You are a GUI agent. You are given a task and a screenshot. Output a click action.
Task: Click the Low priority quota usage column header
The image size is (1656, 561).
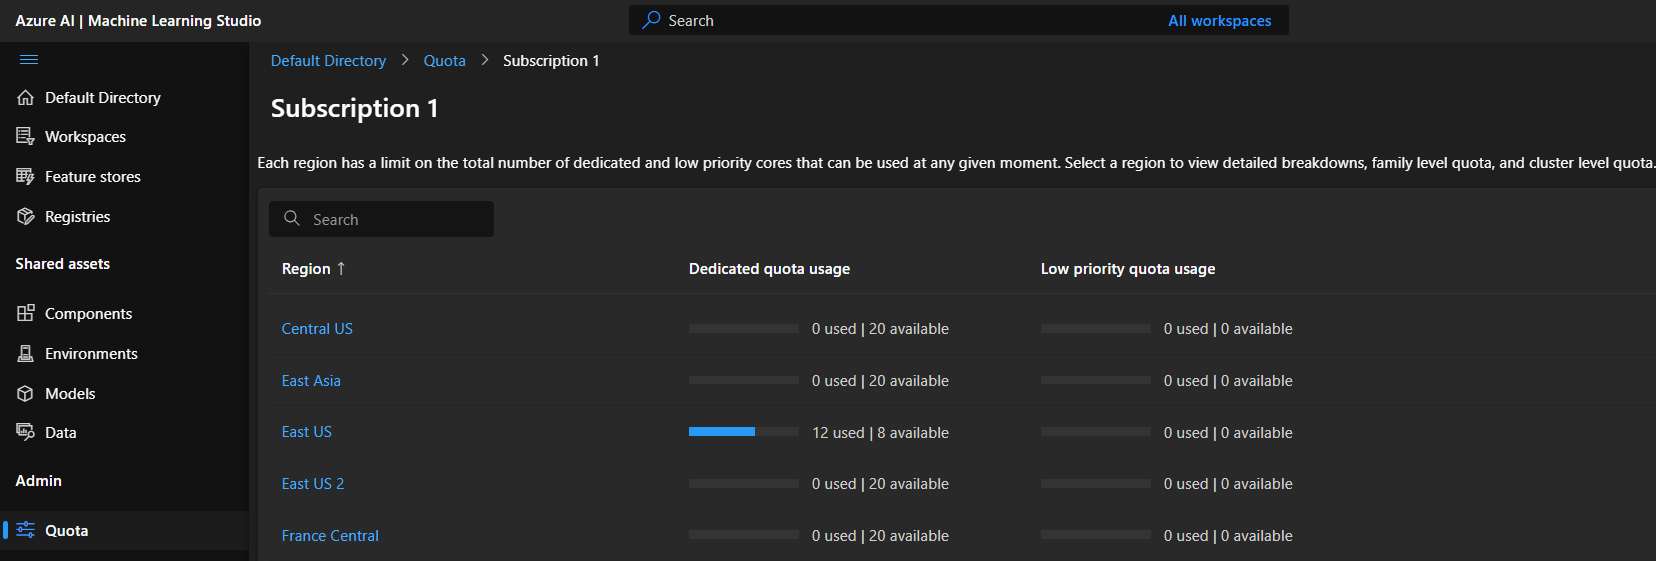click(x=1128, y=269)
